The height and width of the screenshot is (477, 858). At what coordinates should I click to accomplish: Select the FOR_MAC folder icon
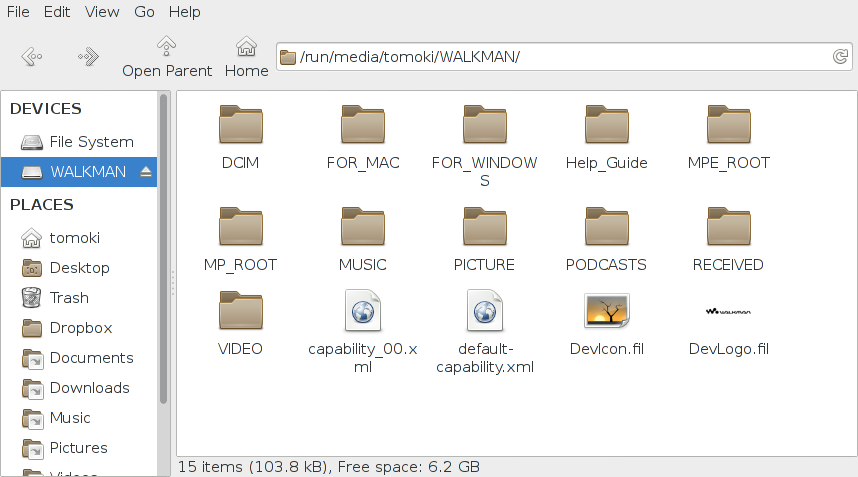[363, 124]
